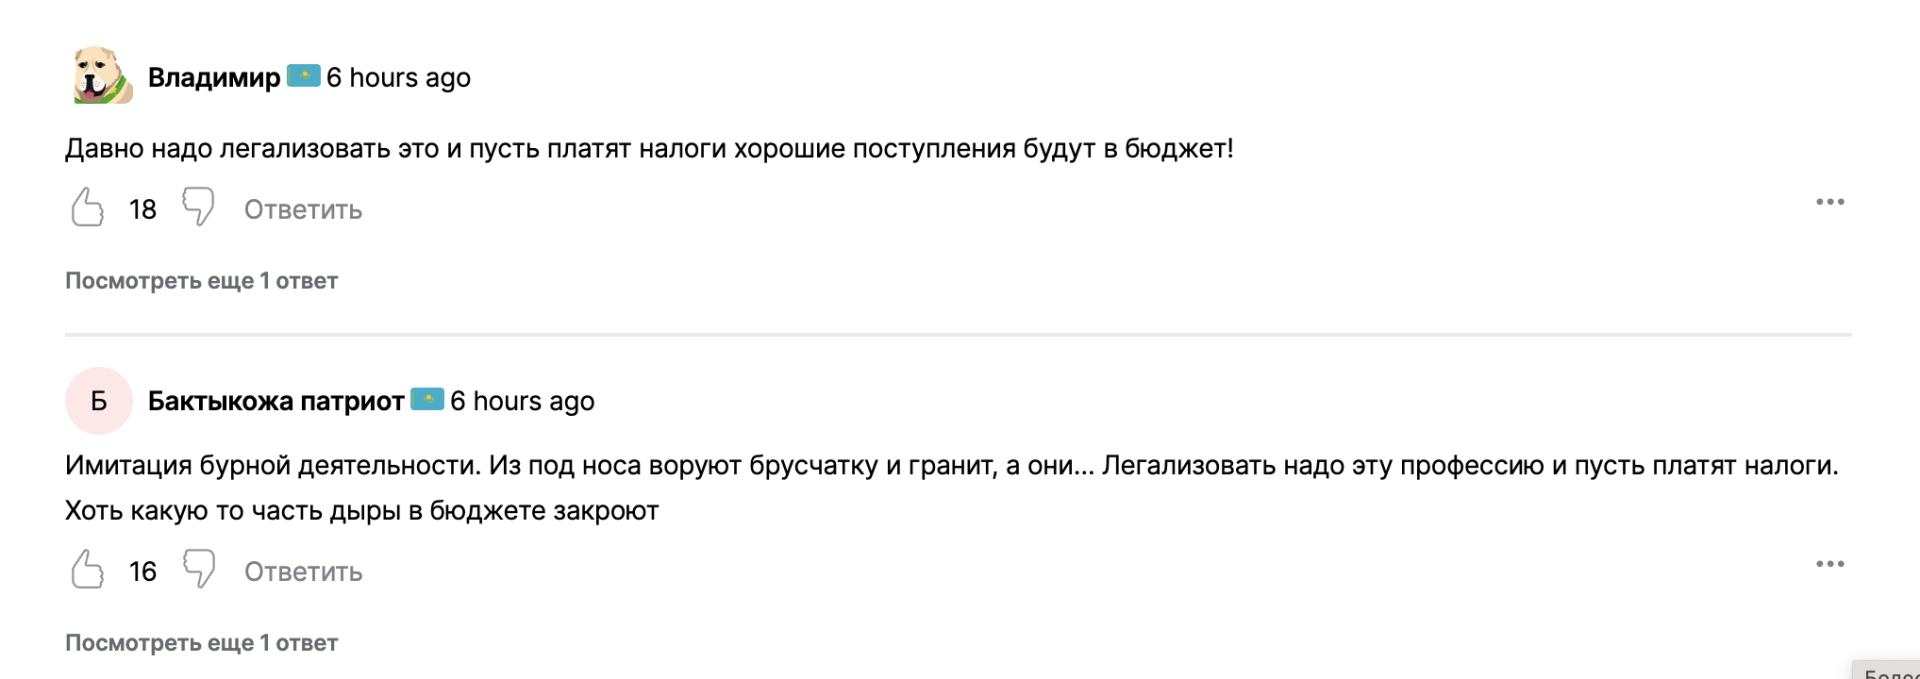The width and height of the screenshot is (1920, 679).
Task: Expand 'Посмотреть еще 1 ответ' under Бактыкожа
Action: [x=201, y=643]
